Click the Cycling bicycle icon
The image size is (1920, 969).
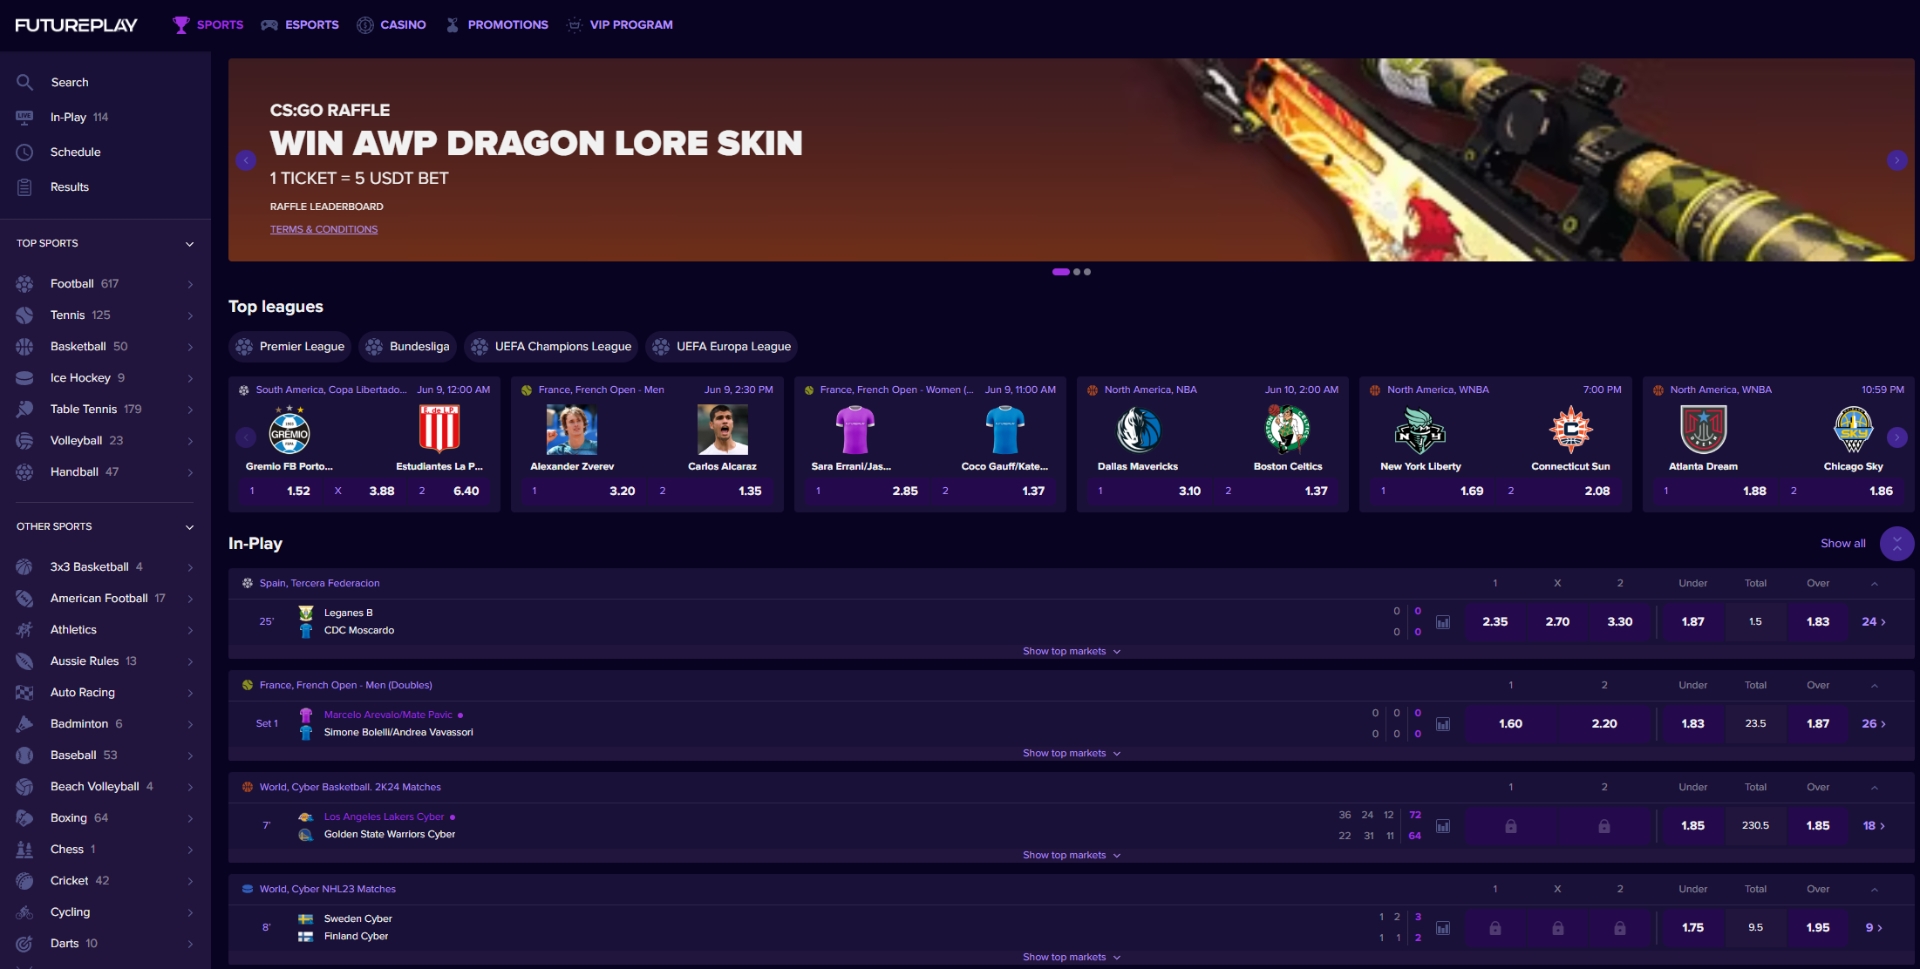[x=25, y=912]
